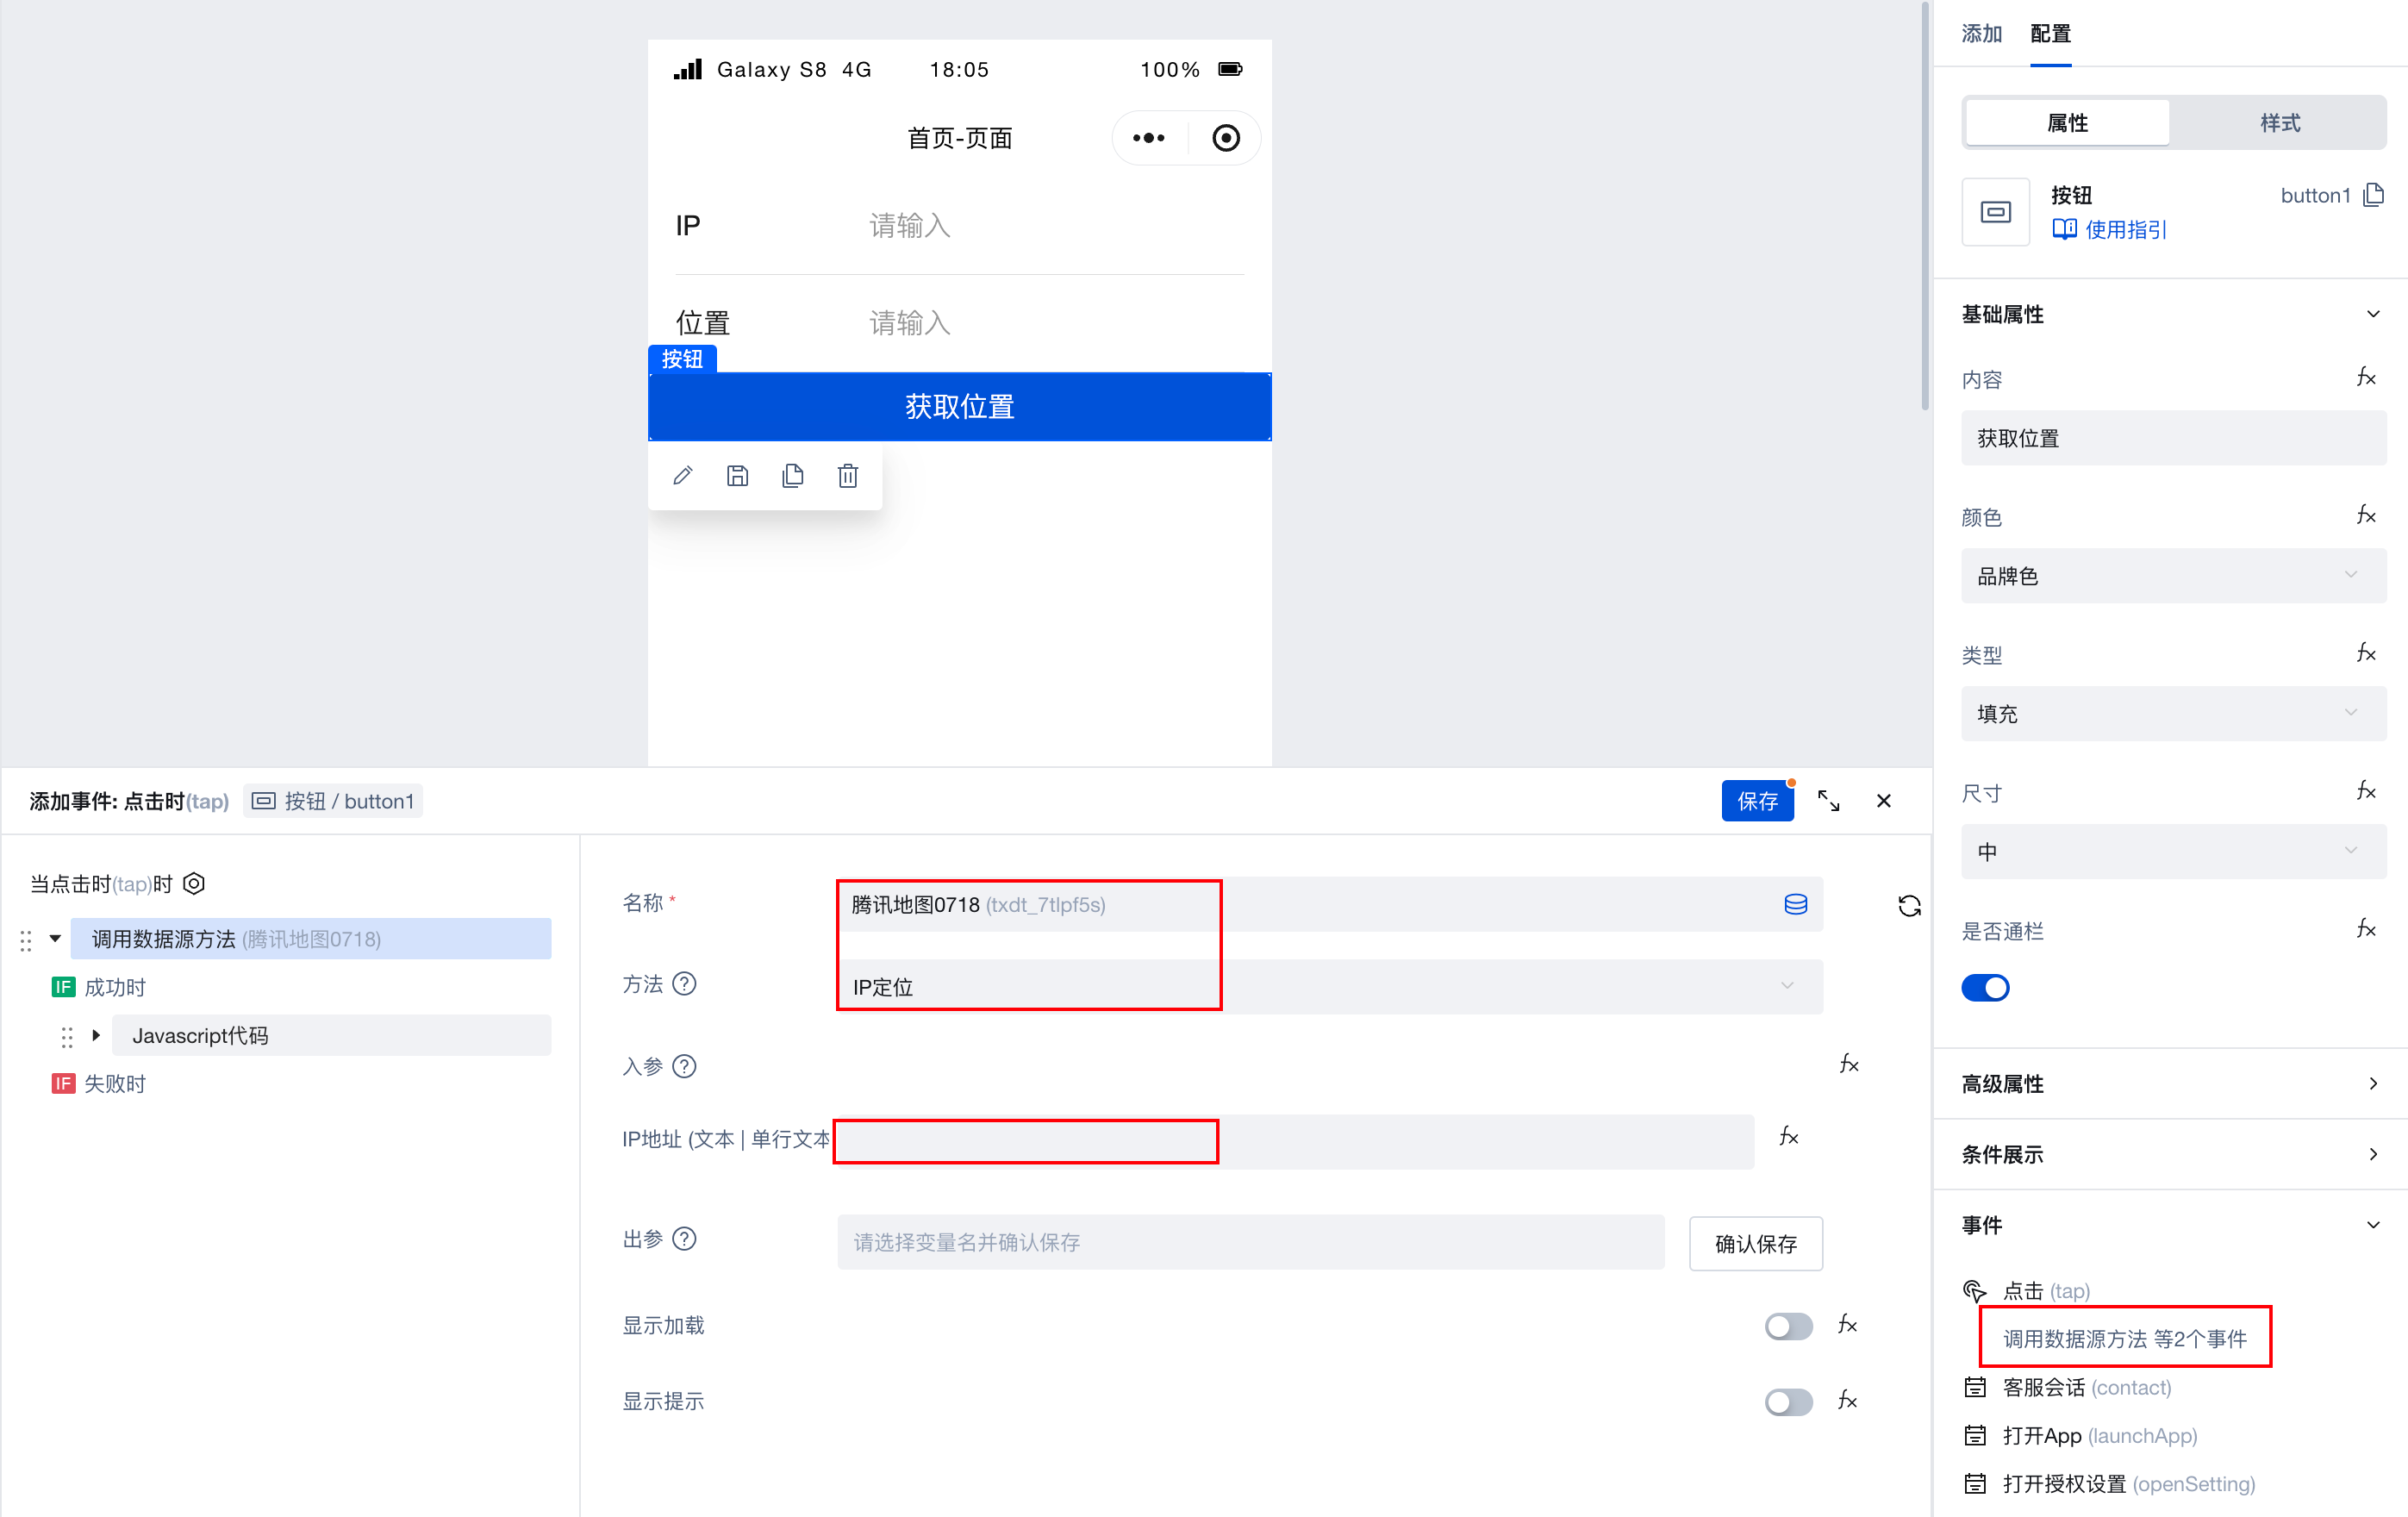Click the 确认保存 button
Image resolution: width=2408 pixels, height=1517 pixels.
coord(1755,1243)
